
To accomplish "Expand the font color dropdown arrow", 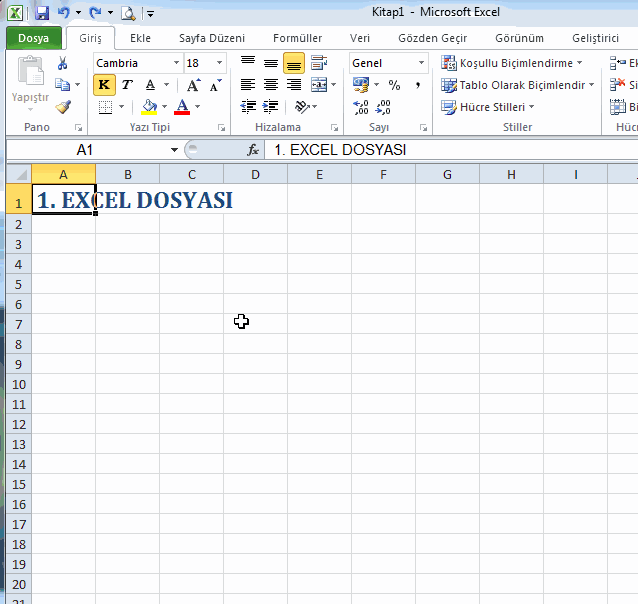I will pos(197,107).
